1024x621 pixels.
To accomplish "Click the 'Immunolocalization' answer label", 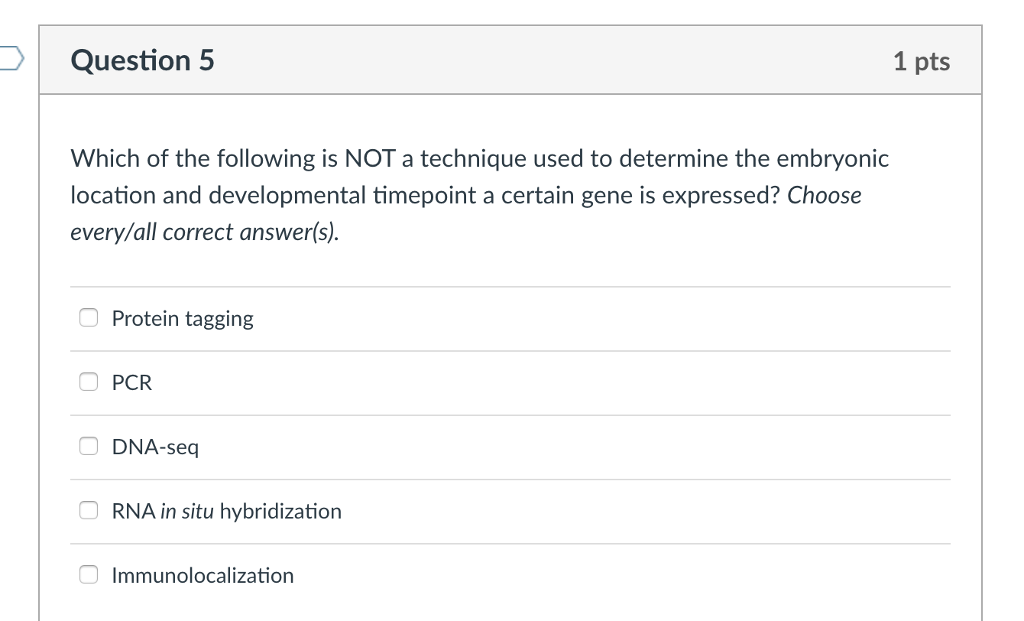I will point(203,575).
